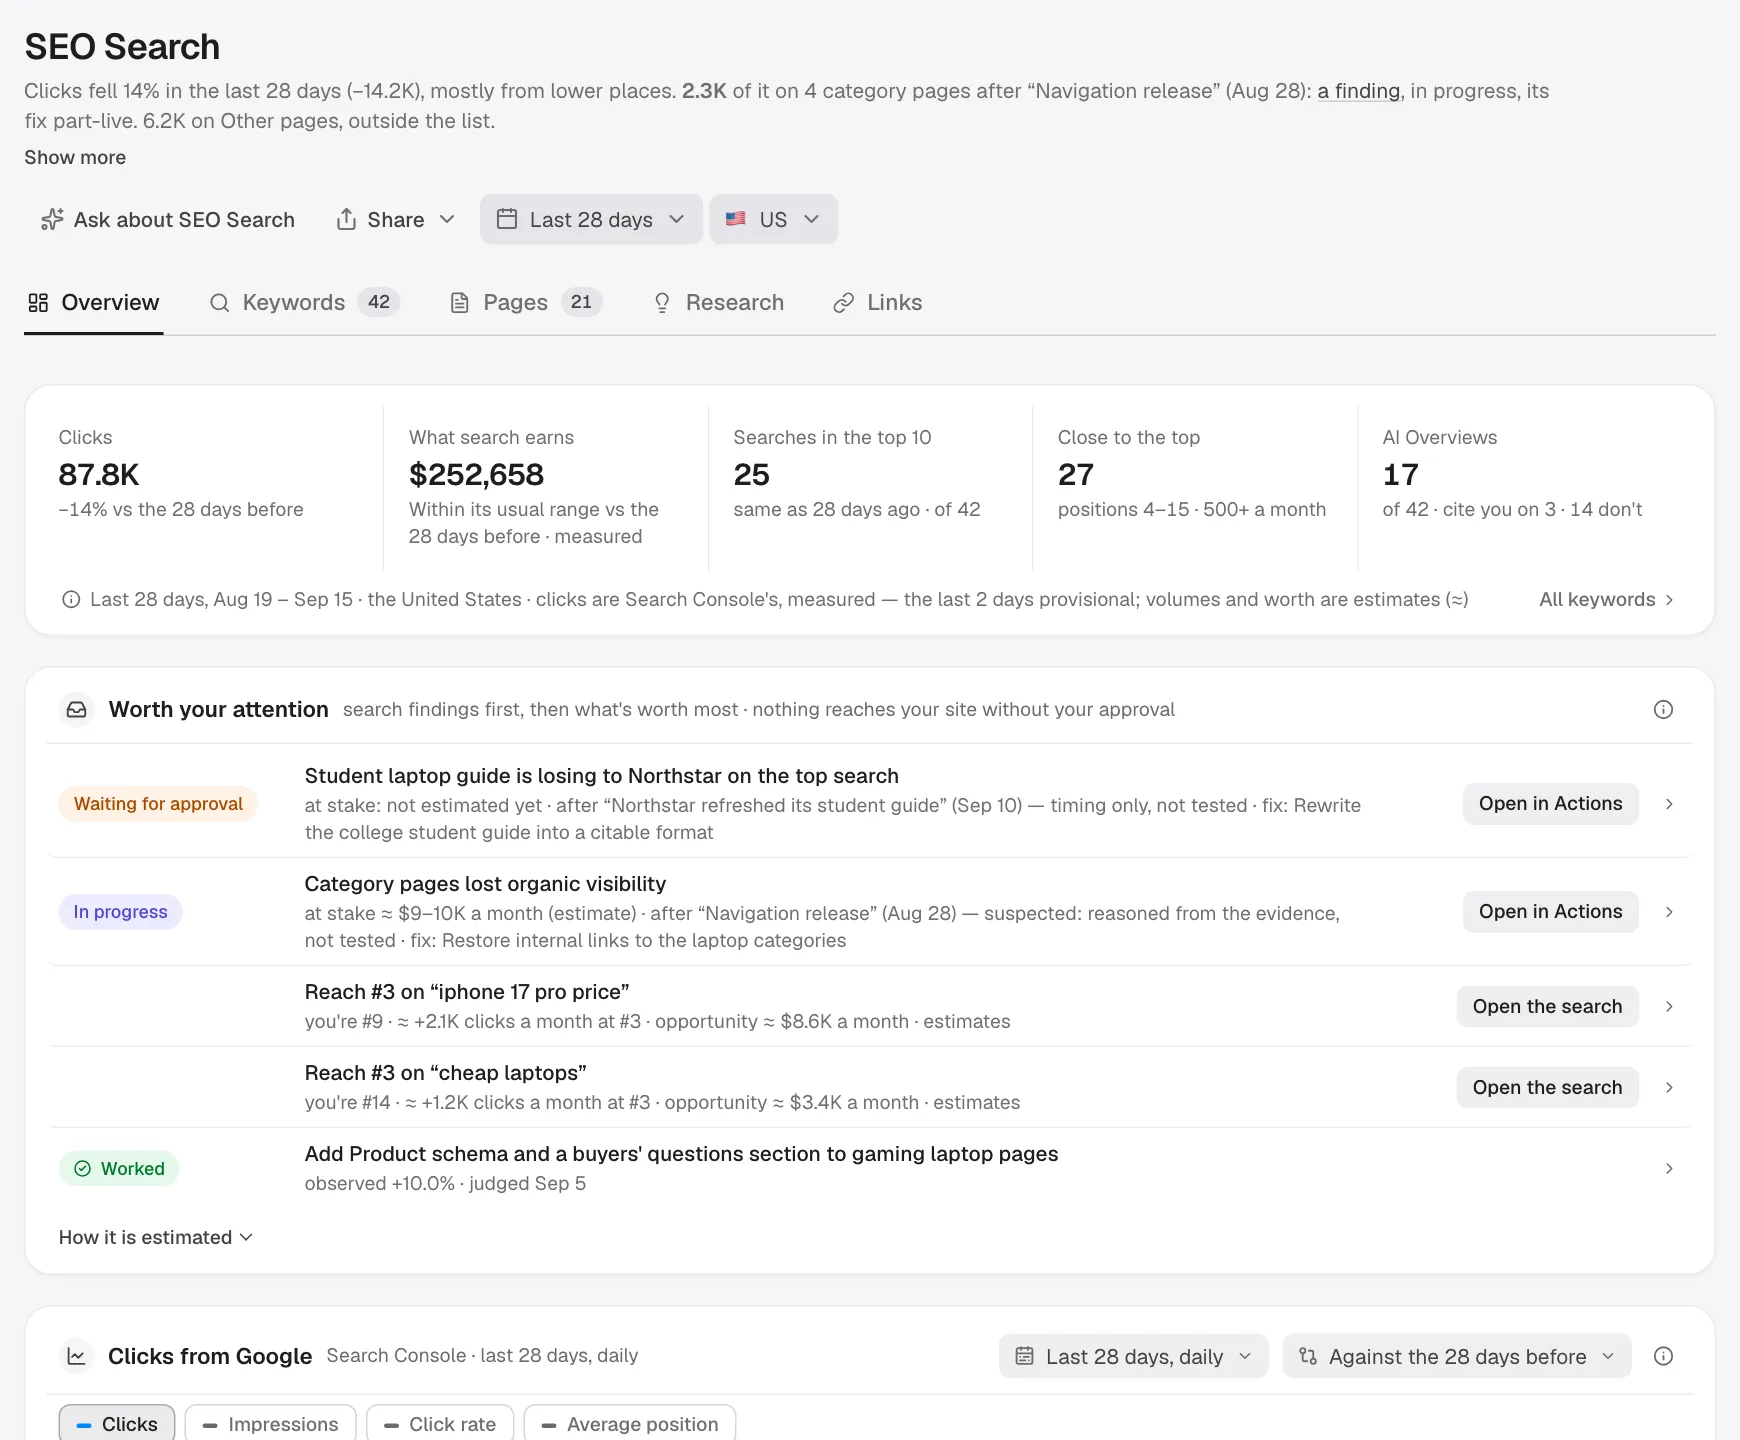Click the checkmark icon in Worked badge
Screen dimensions: 1740x1440
pyautogui.click(x=83, y=1168)
